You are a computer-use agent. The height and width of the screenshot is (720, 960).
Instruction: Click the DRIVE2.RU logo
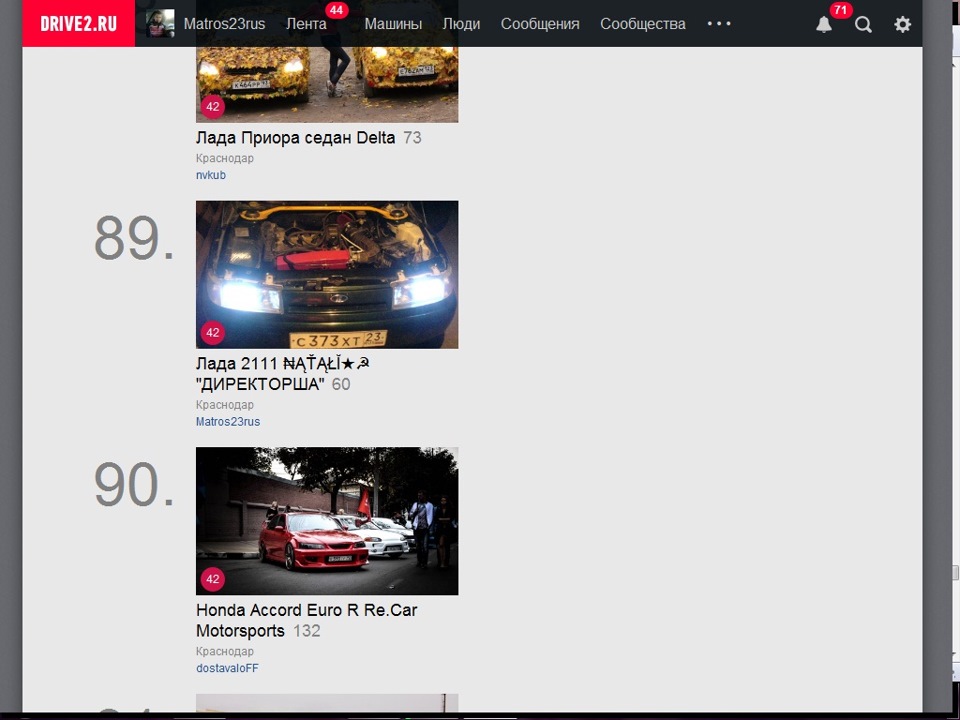[x=78, y=23]
